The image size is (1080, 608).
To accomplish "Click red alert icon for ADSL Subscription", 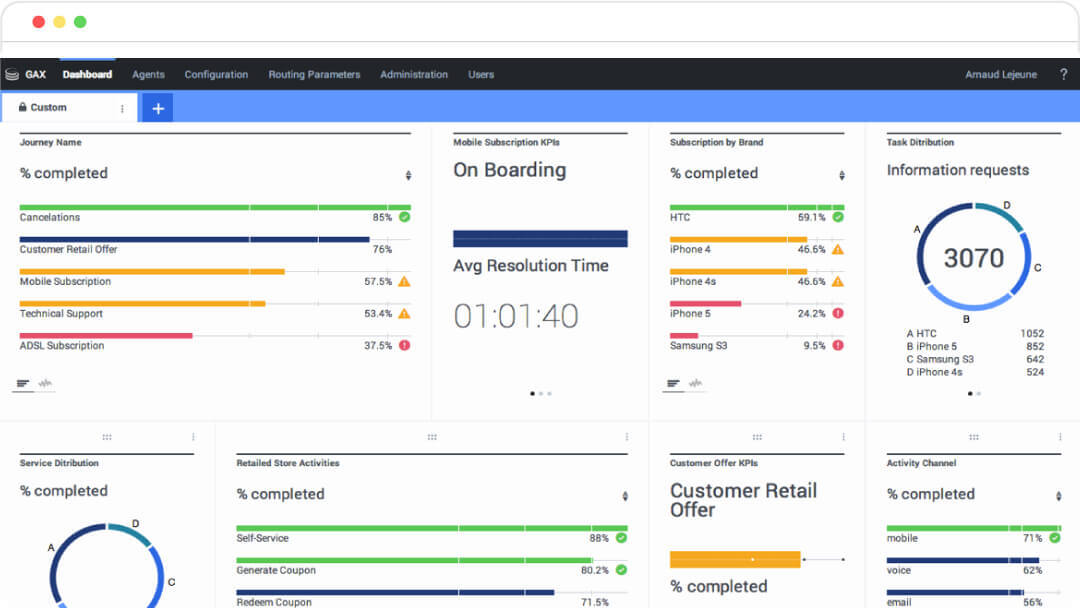I will click(x=404, y=345).
